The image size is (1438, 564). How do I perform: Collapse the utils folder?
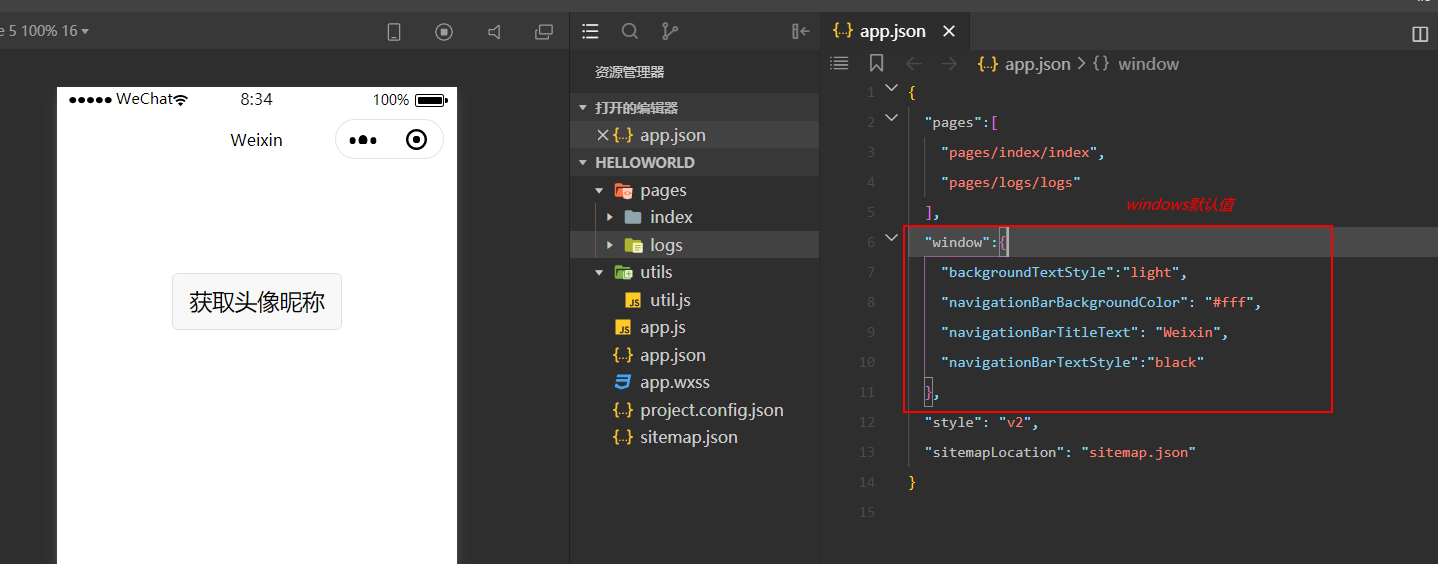tap(599, 272)
